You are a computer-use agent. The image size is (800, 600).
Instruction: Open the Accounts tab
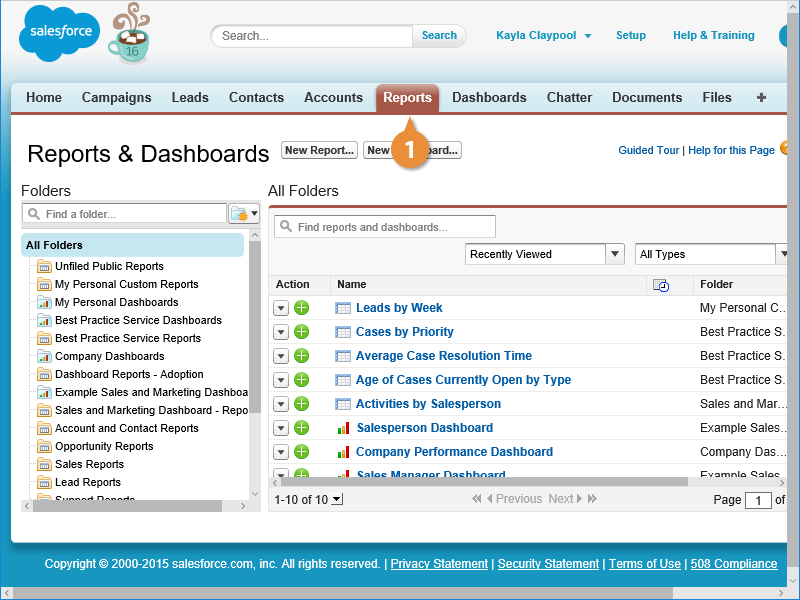pyautogui.click(x=333, y=97)
